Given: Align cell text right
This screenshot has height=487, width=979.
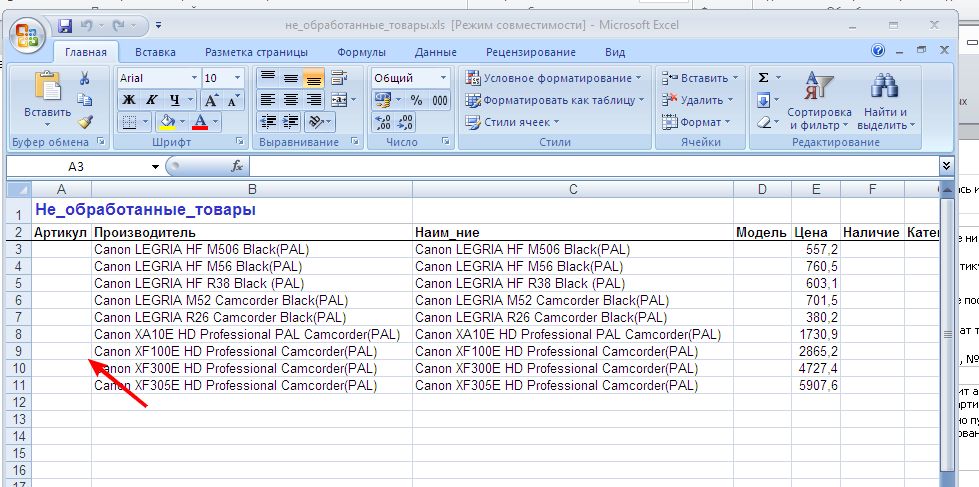Looking at the screenshot, I should (x=313, y=100).
